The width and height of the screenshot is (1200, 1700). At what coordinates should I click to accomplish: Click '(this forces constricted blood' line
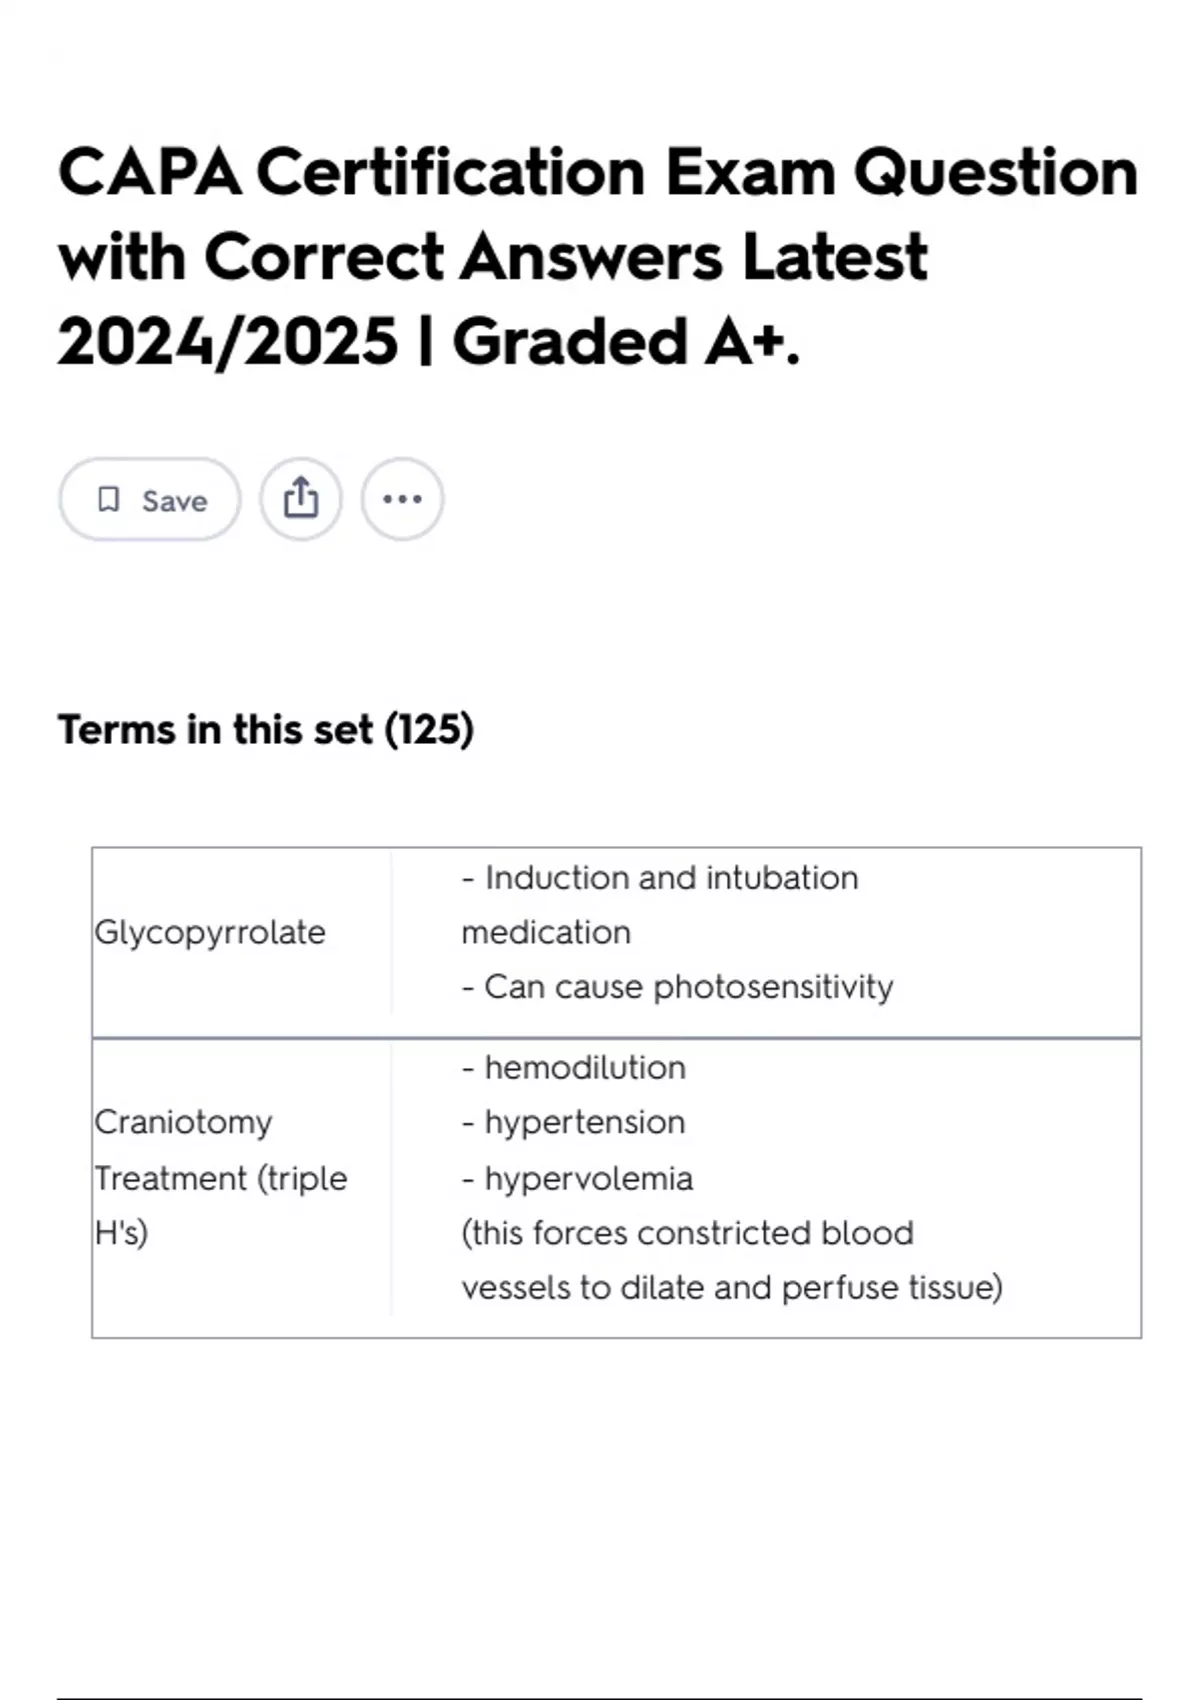(688, 1233)
